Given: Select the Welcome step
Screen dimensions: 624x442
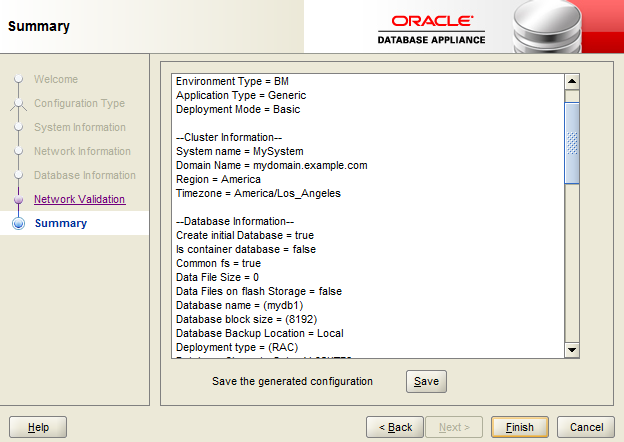Looking at the screenshot, I should pos(56,79).
